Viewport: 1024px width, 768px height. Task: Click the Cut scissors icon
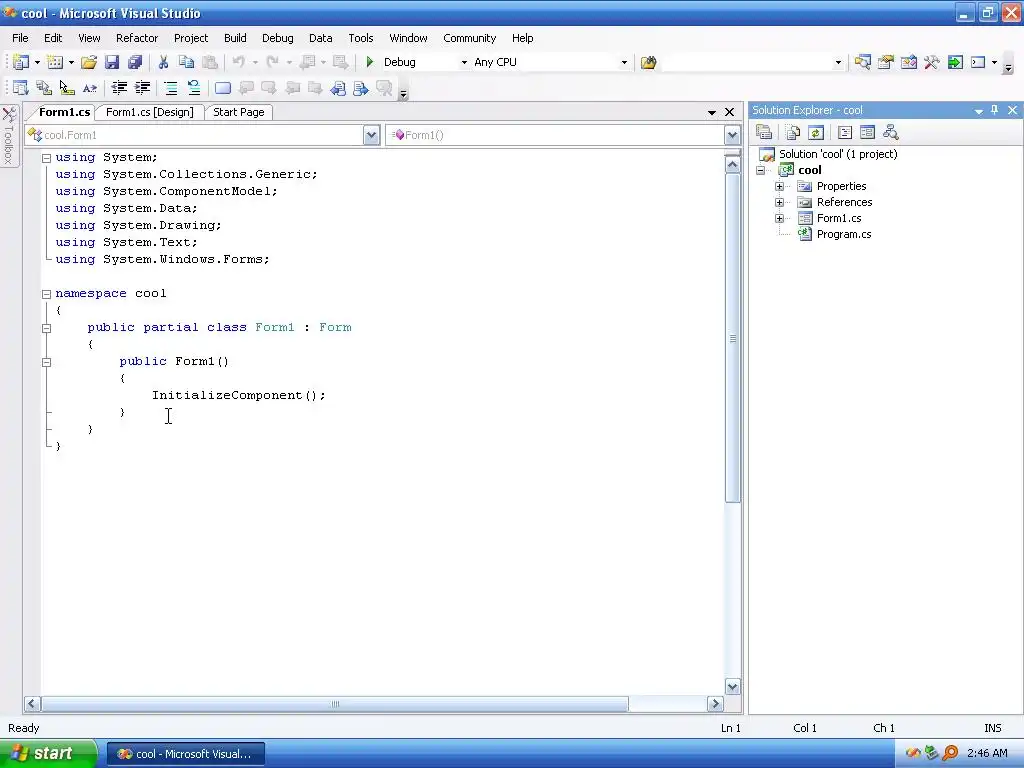(163, 62)
